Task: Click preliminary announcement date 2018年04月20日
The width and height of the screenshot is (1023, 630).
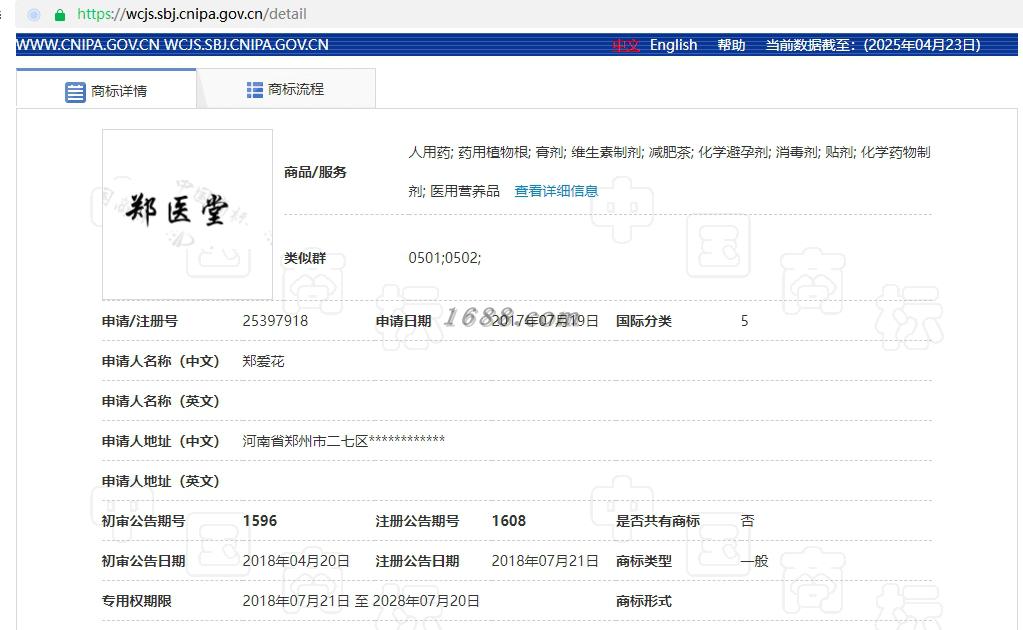Action: pyautogui.click(x=296, y=561)
